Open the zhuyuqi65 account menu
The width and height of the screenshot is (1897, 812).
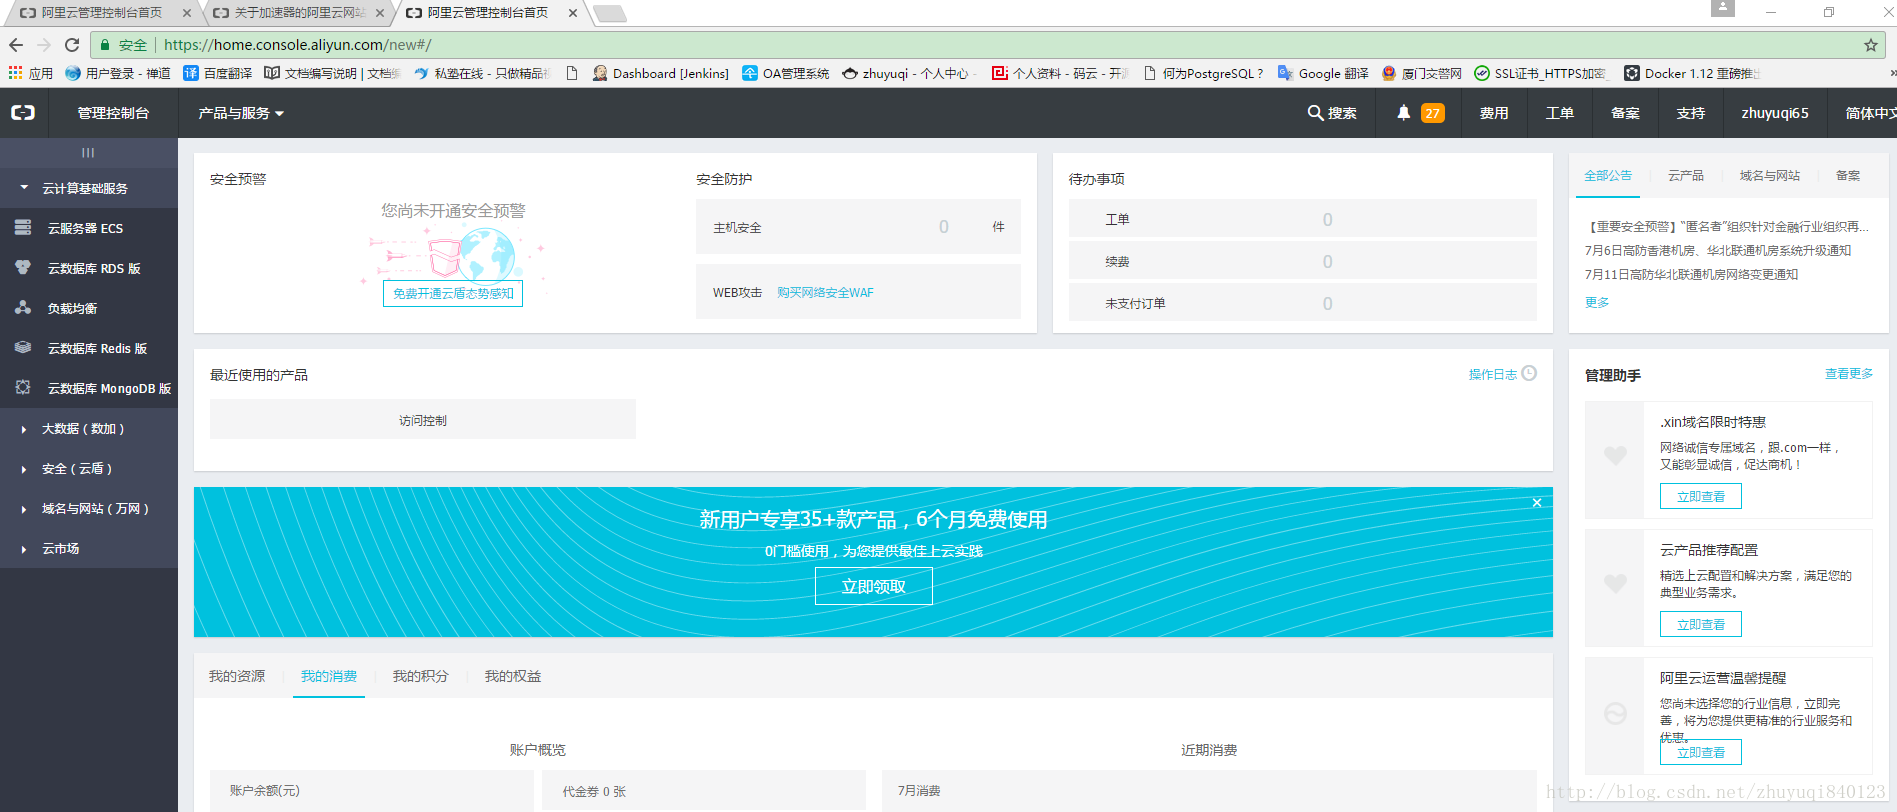click(1775, 113)
